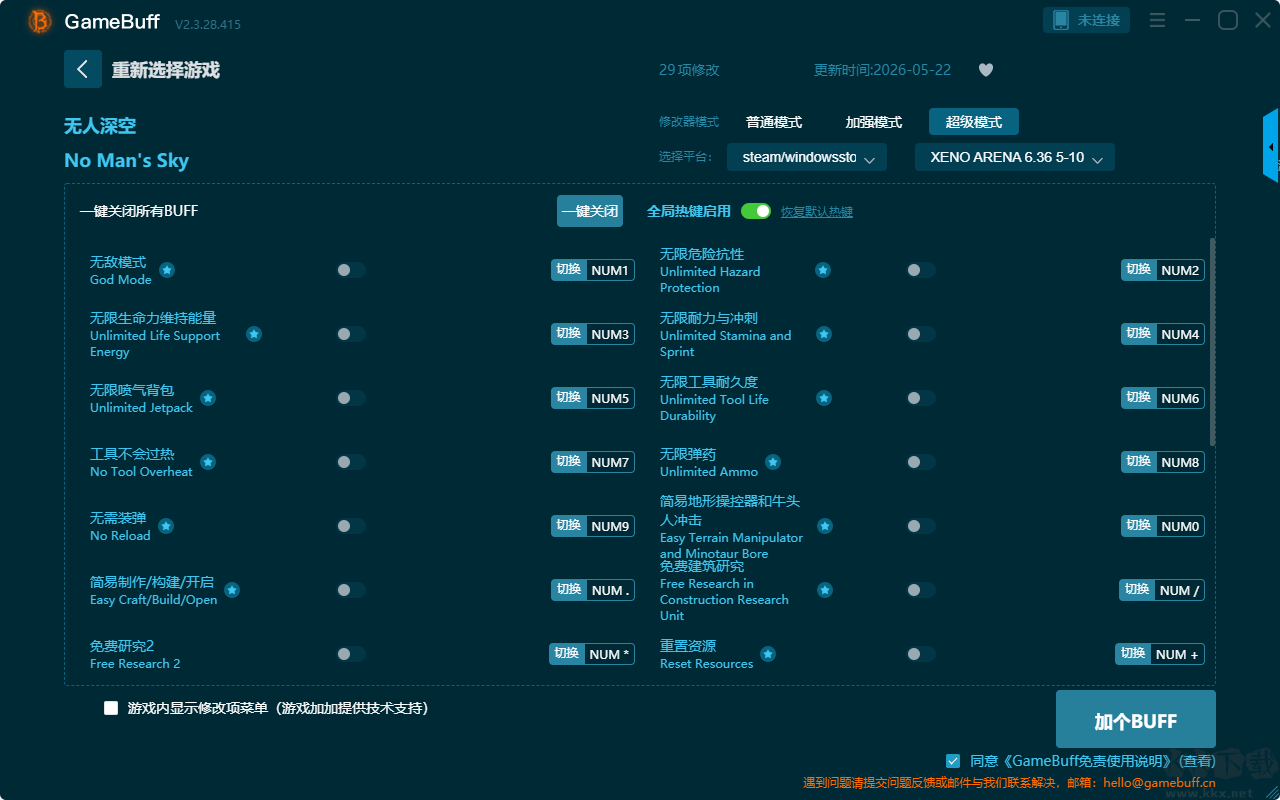
Task: Click the 29项修改 count text
Action: (689, 70)
